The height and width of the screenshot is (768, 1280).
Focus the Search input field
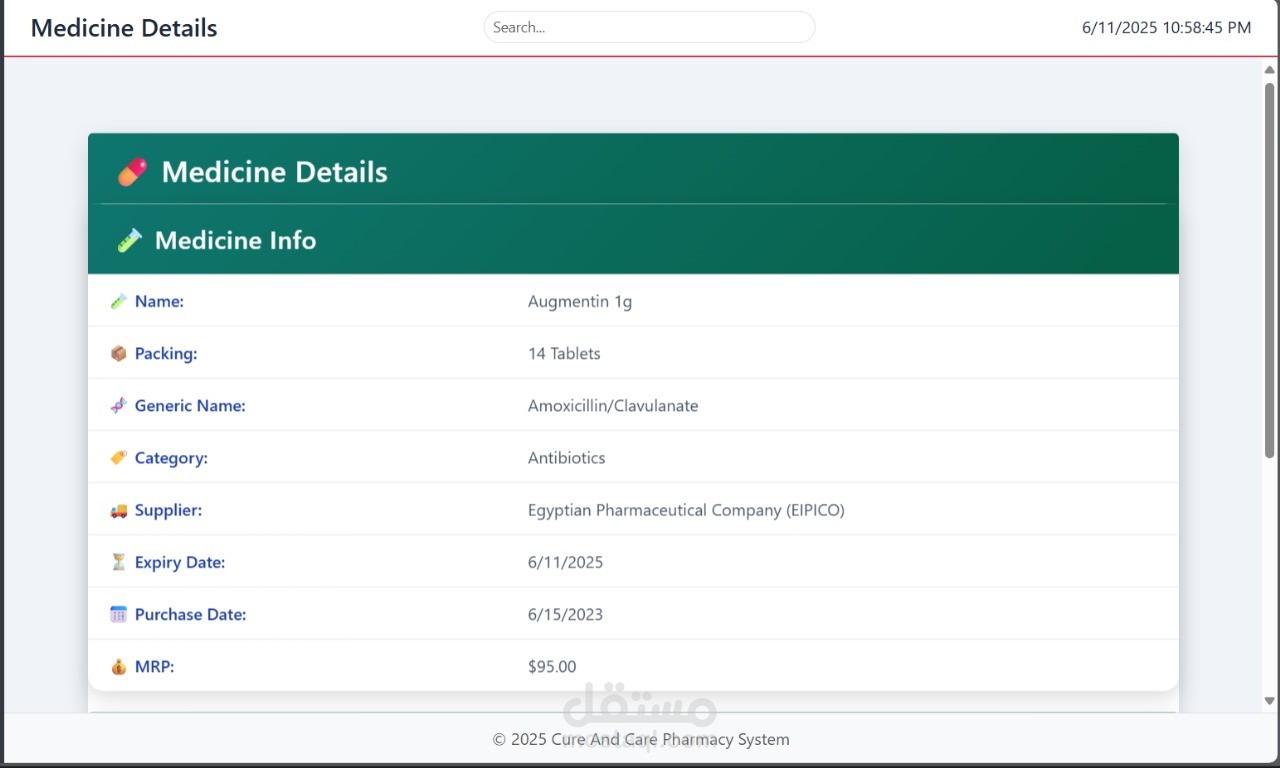649,27
